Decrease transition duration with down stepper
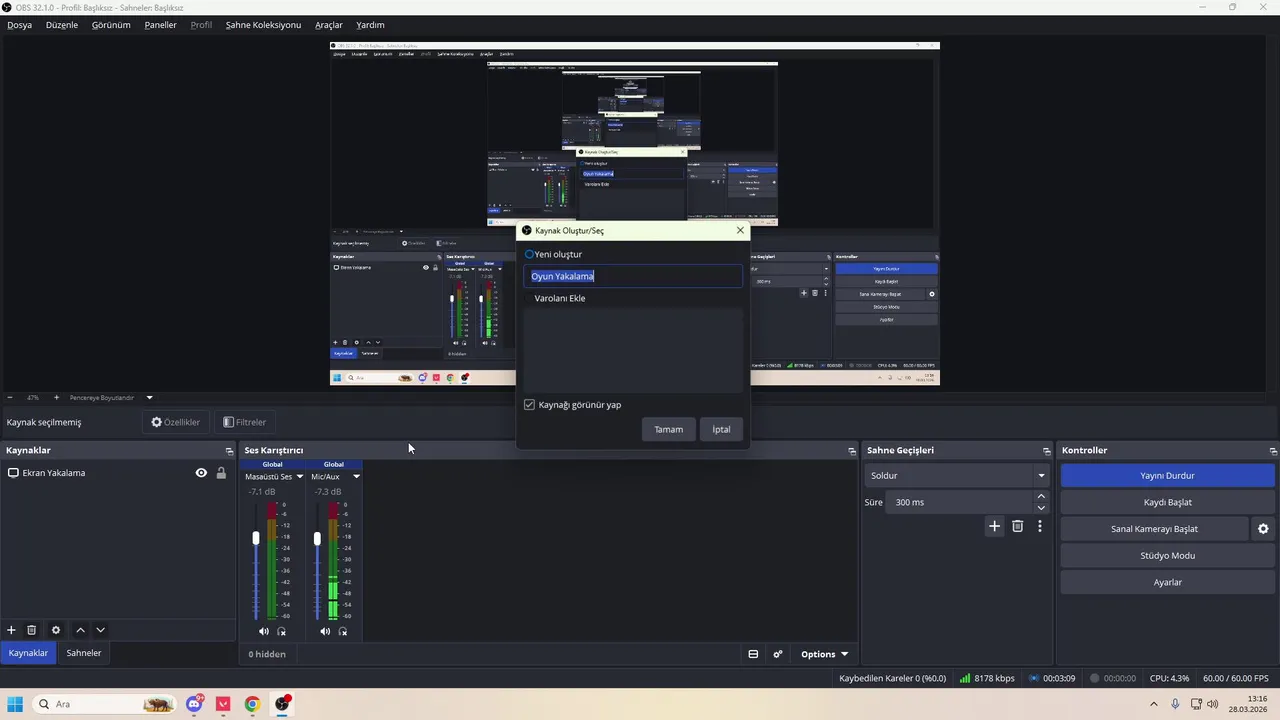This screenshot has height=720, width=1280. pos(1041,508)
